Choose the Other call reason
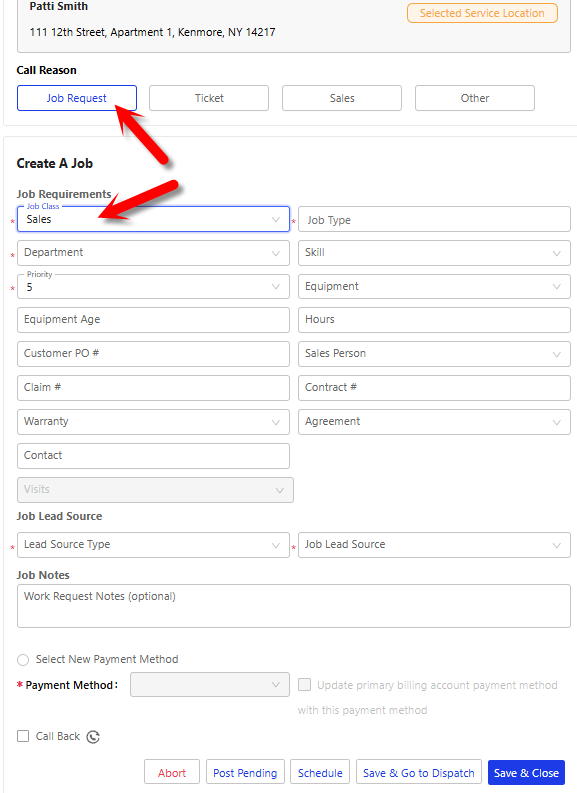Viewport: 577px width, 793px height. tap(475, 98)
